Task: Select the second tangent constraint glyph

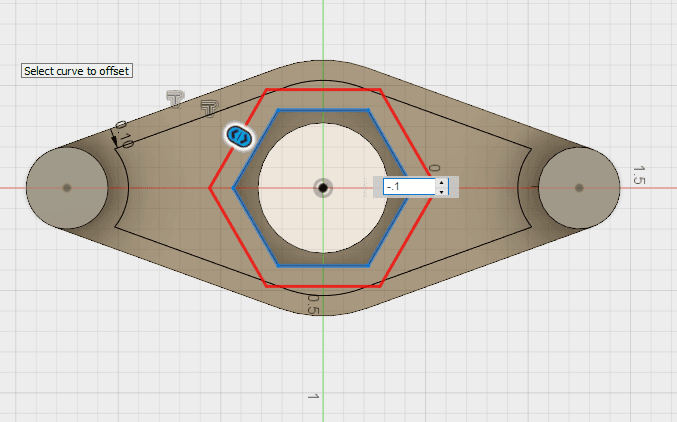Action: pyautogui.click(x=208, y=107)
